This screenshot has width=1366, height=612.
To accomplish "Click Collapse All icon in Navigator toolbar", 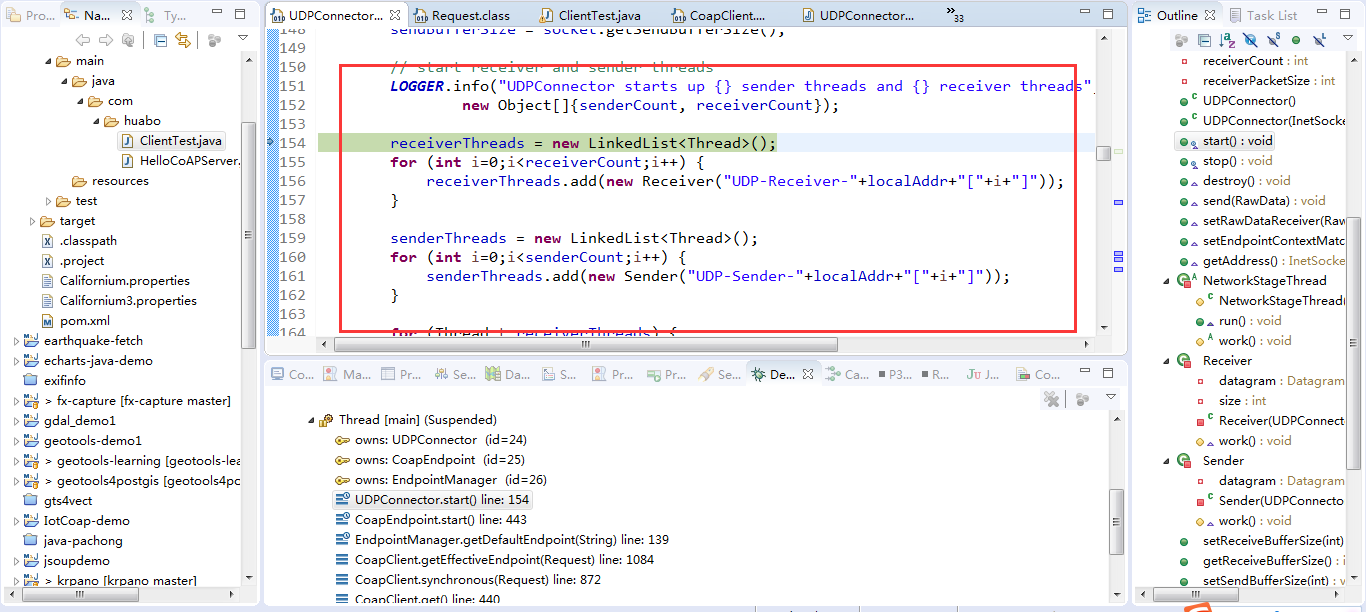I will click(161, 40).
